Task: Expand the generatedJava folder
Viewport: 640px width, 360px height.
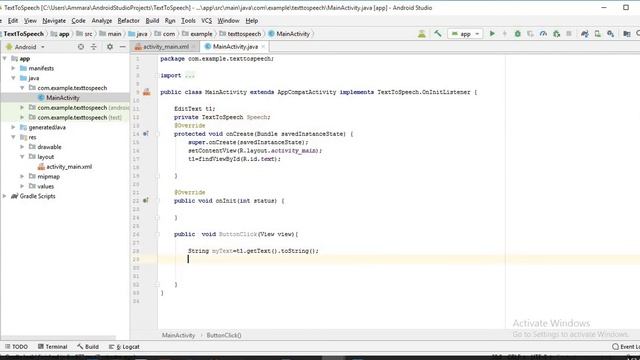Action: pos(13,127)
